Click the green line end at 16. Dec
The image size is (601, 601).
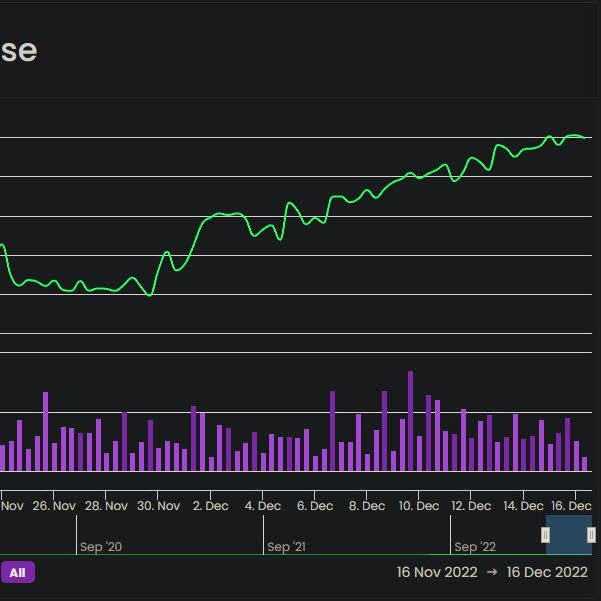[x=584, y=138]
